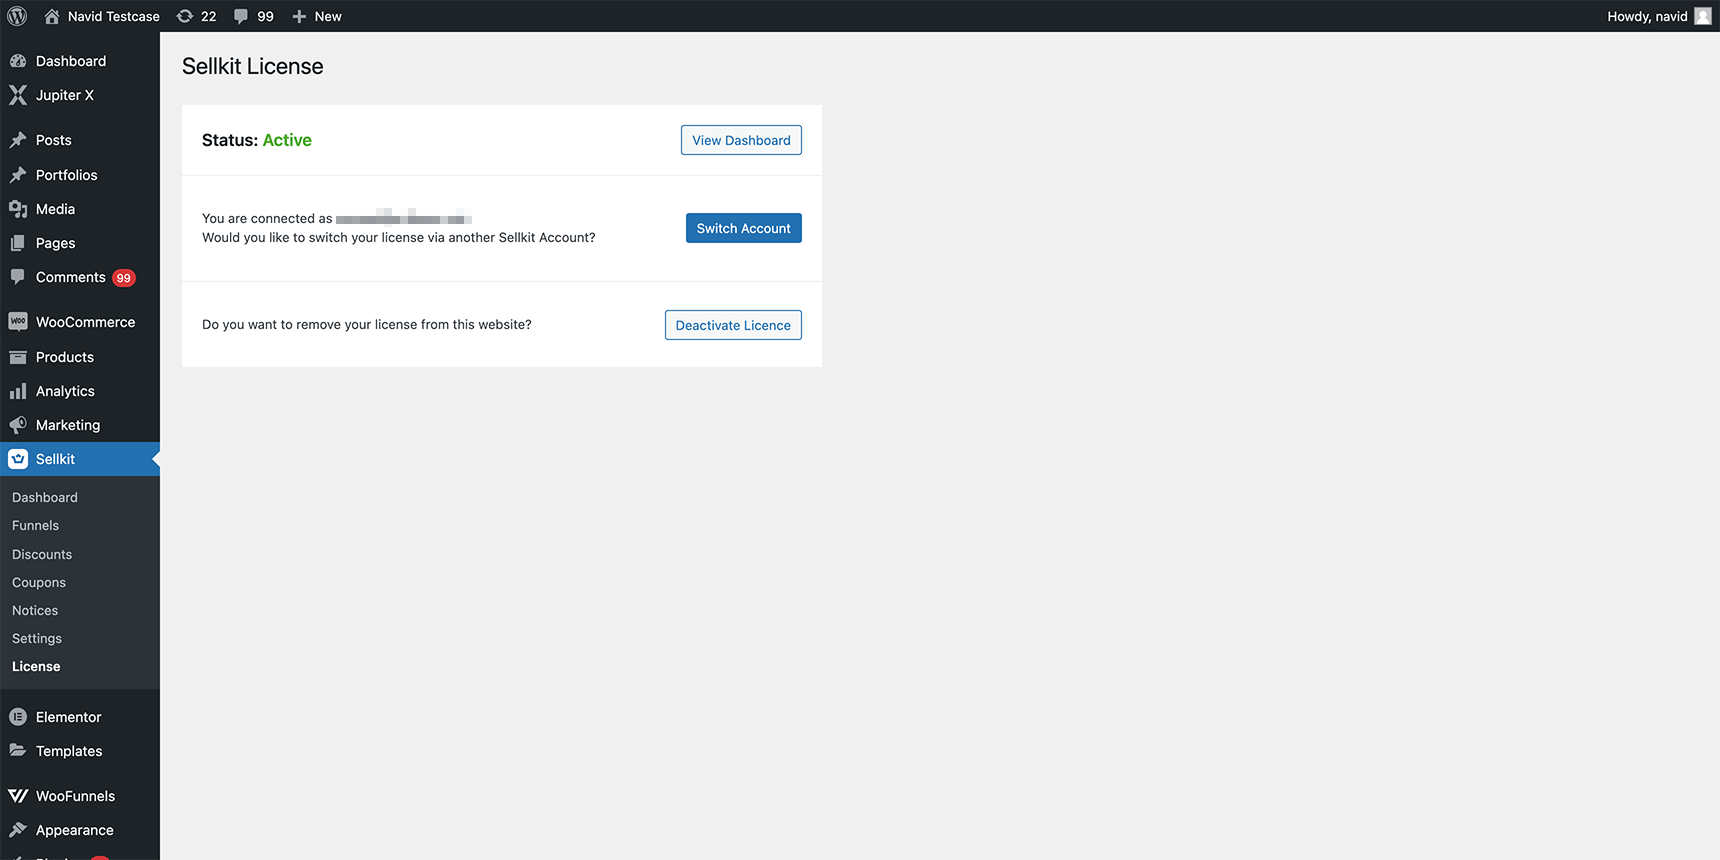This screenshot has height=860, width=1720.
Task: Open the Pages menu label
Action: pyautogui.click(x=56, y=243)
